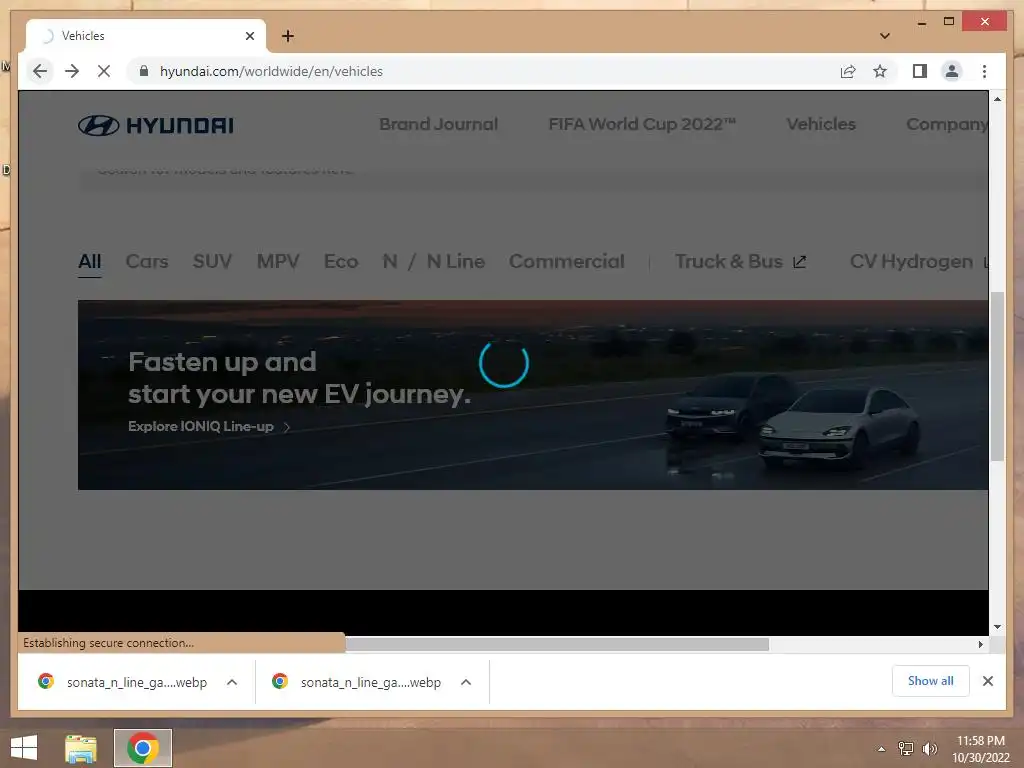Select the SUV category tab

(x=212, y=261)
